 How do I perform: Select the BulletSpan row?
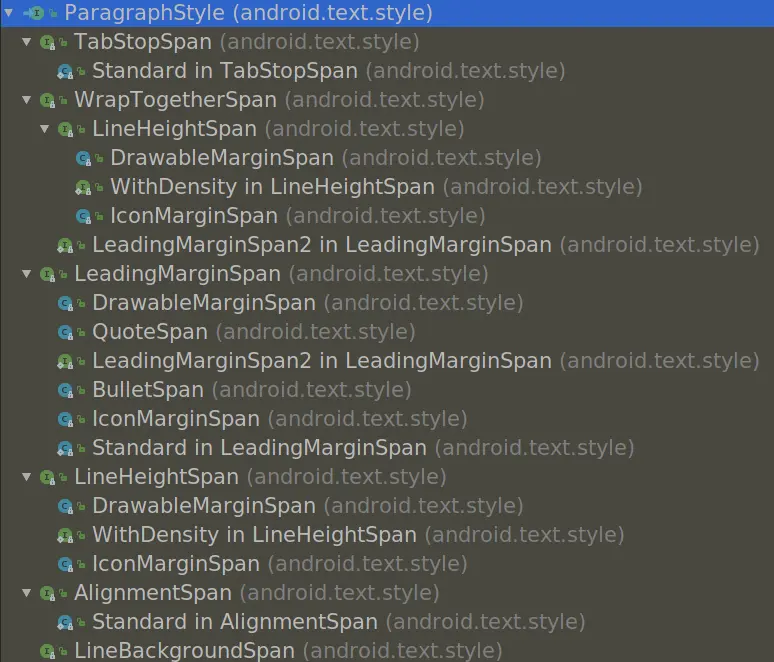(387, 390)
